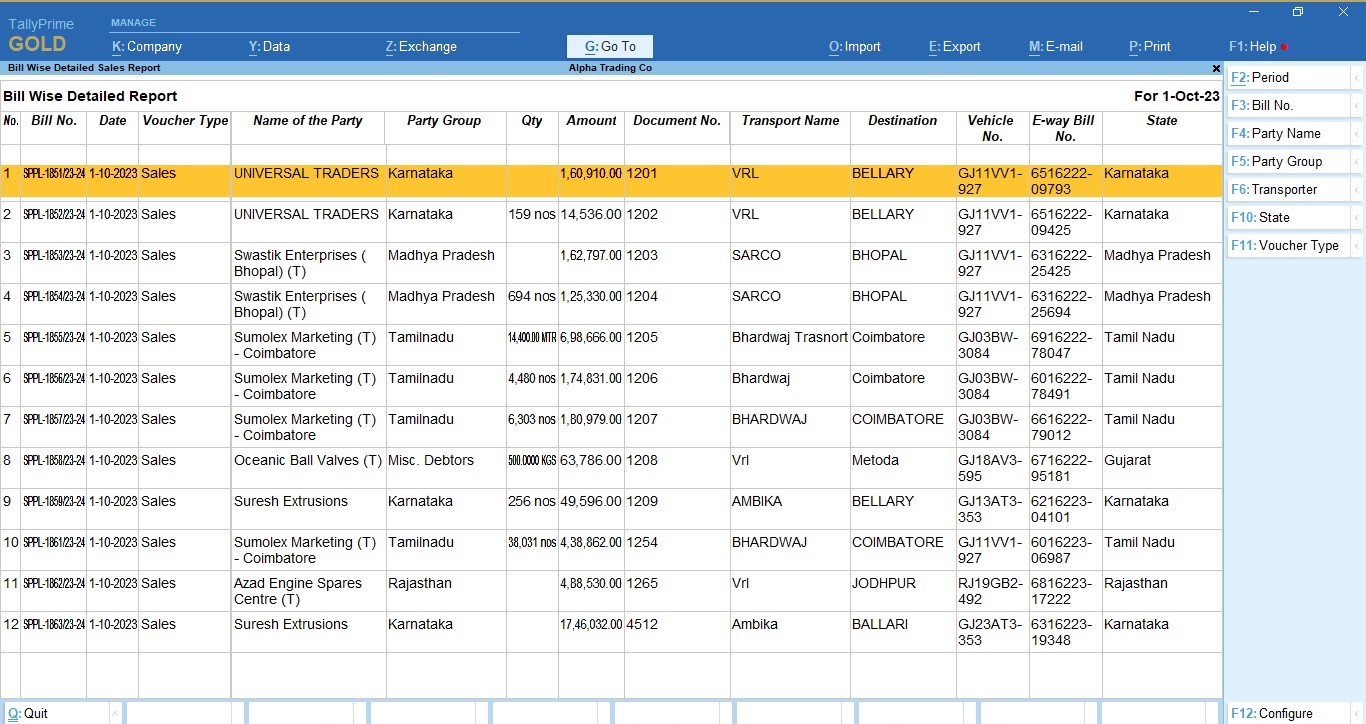Viewport: 1366px width, 724px height.
Task: Open the Go To search button
Action: click(x=609, y=46)
